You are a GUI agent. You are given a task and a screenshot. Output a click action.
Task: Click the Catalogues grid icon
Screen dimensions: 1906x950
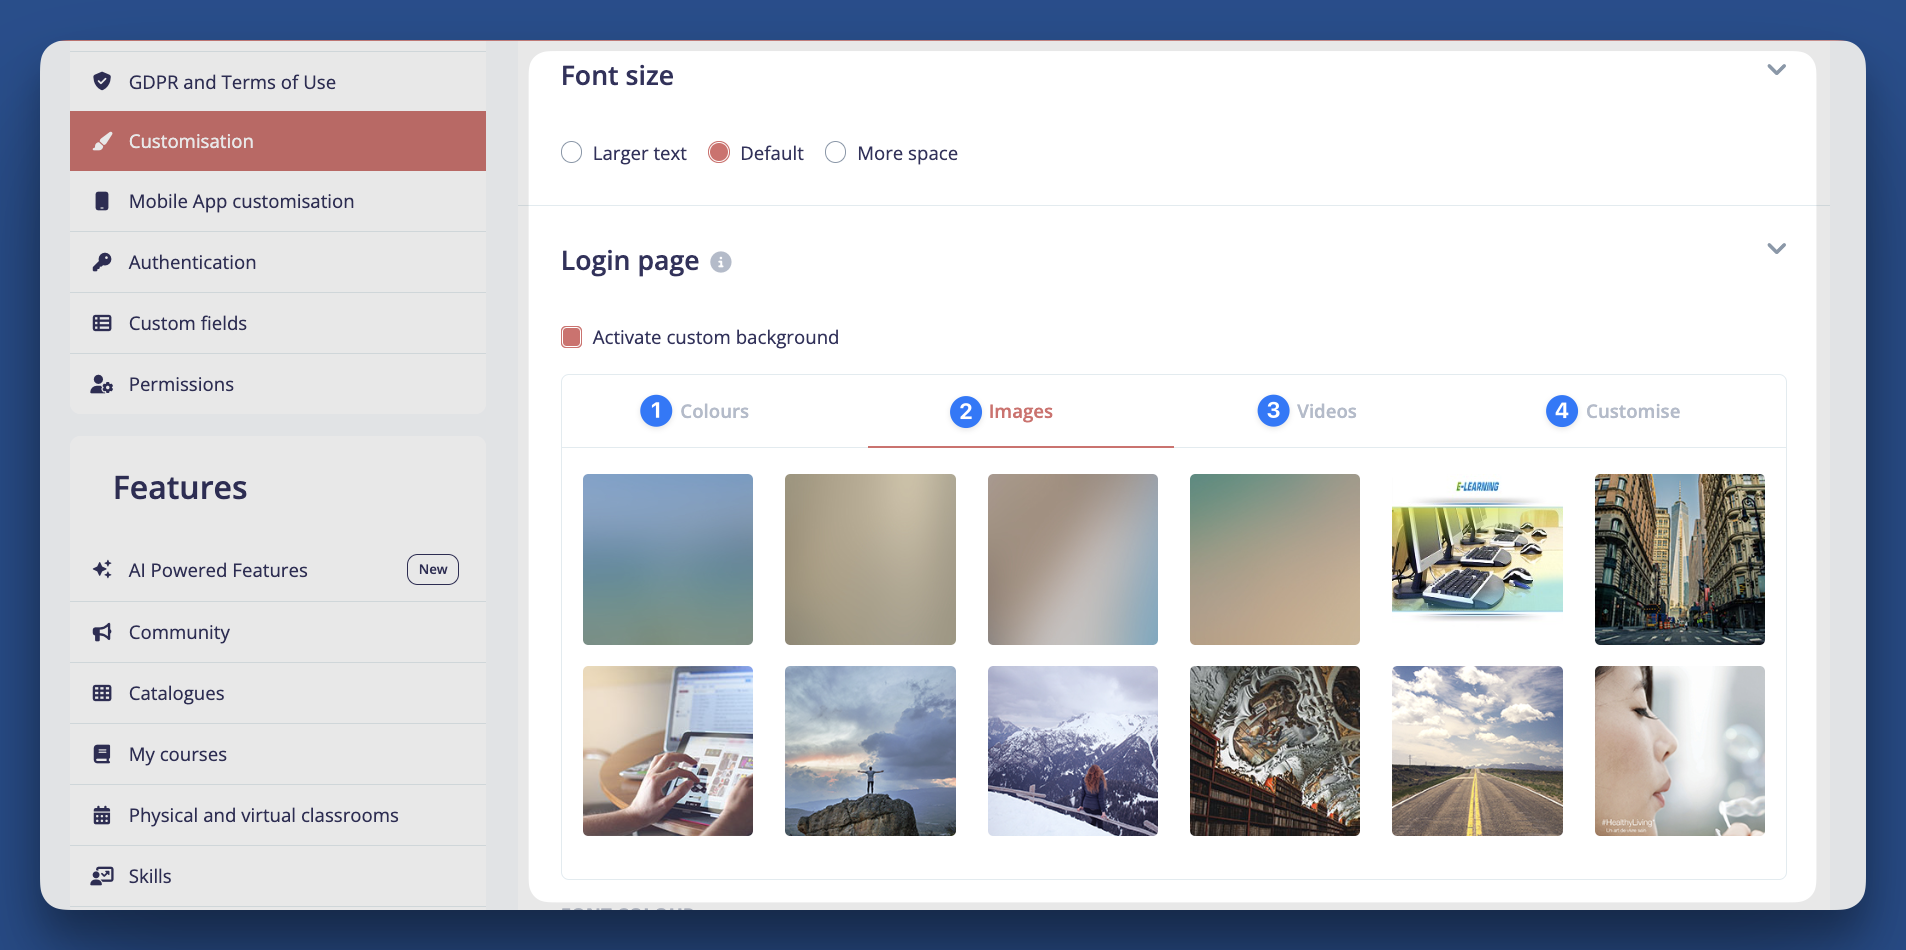[102, 693]
